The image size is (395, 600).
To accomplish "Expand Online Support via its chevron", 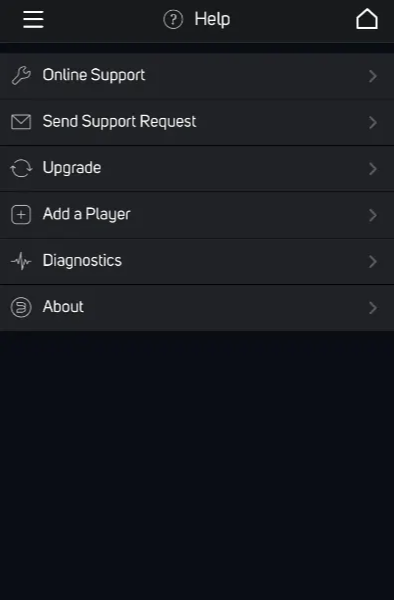I will (373, 76).
